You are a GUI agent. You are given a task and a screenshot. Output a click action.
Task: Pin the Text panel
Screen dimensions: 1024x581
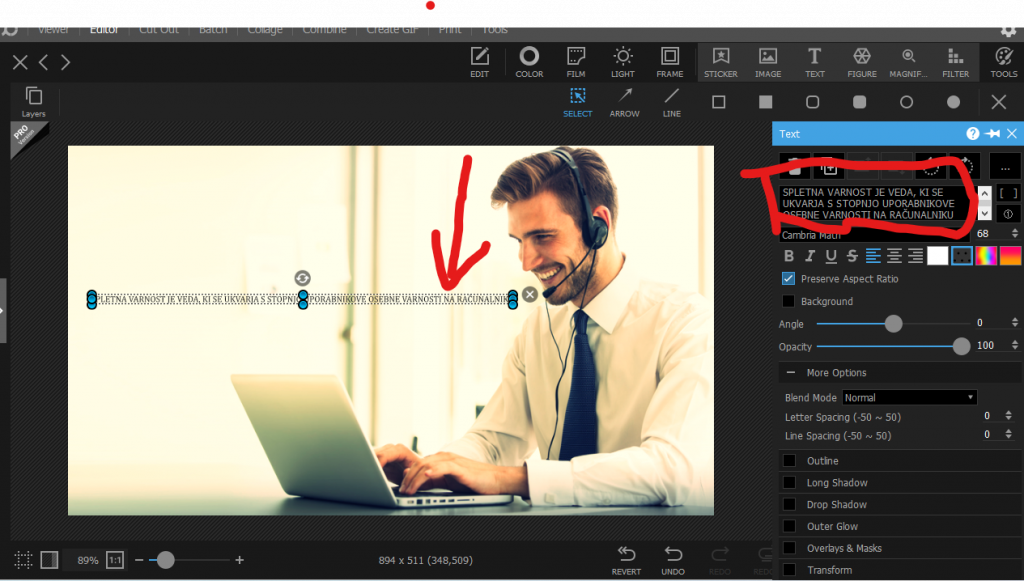tap(993, 134)
